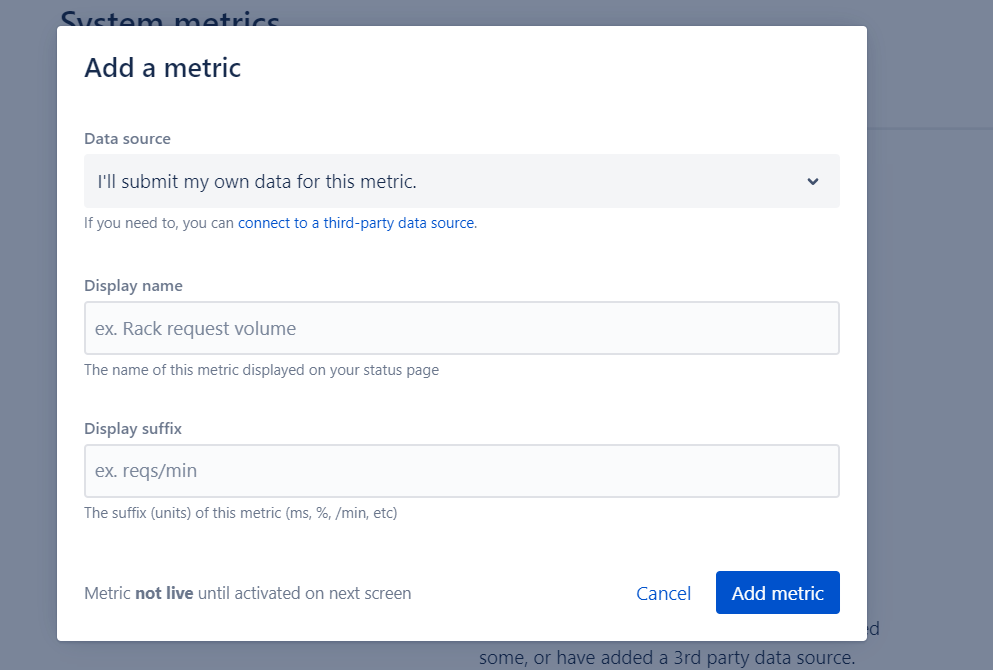Screen dimensions: 993x670
Task: Click the bold "not live" text
Action: pos(164,593)
